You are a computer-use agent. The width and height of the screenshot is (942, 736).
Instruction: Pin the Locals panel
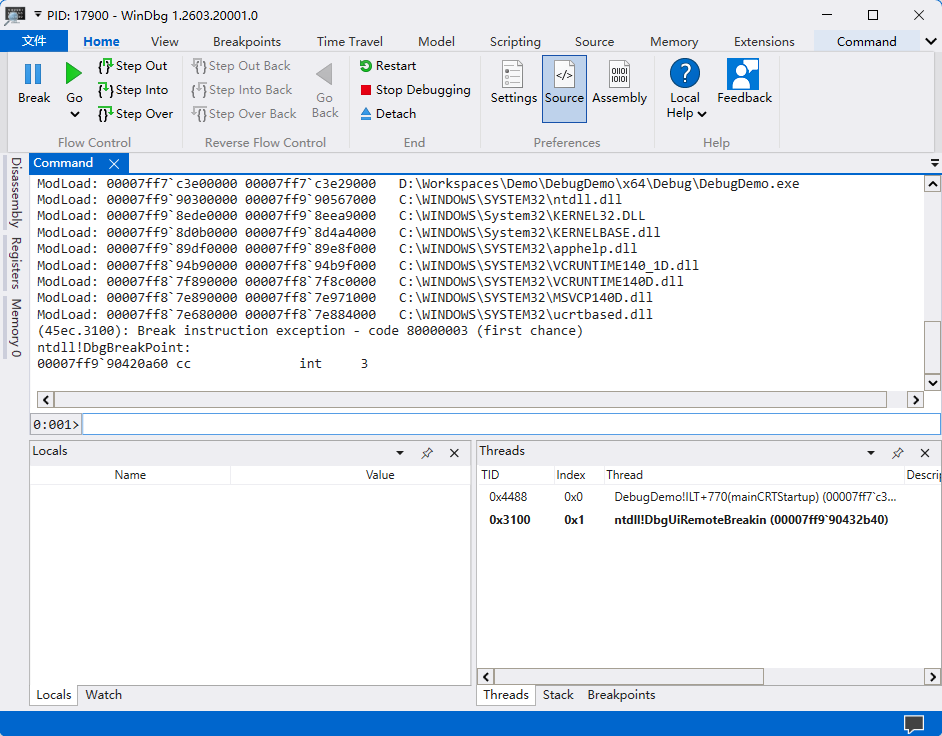pos(427,453)
